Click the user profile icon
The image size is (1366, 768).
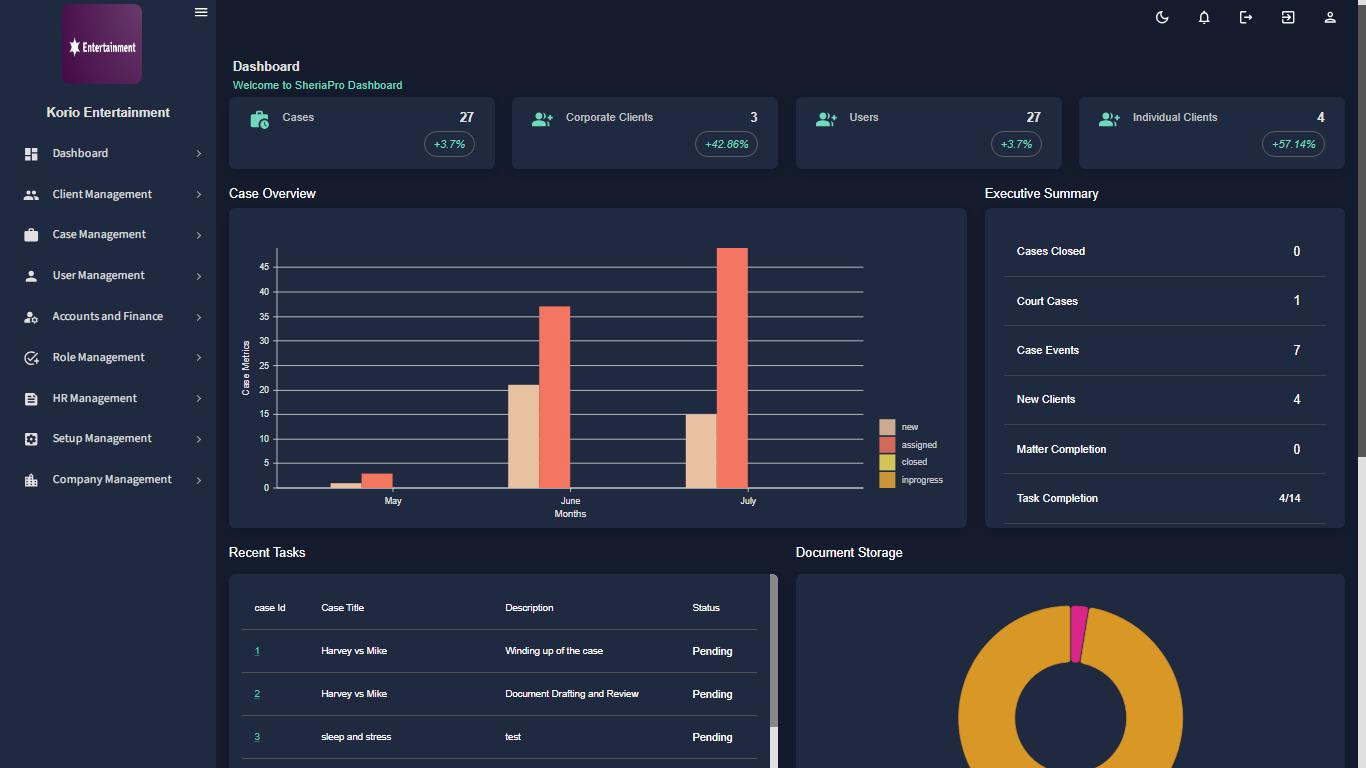pyautogui.click(x=1330, y=17)
